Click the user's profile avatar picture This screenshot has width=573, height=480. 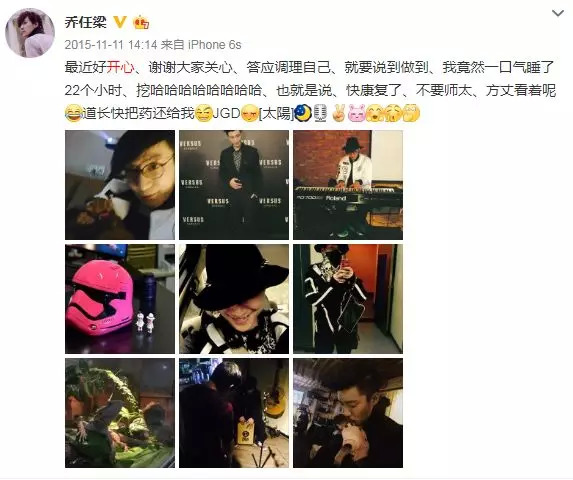30,33
